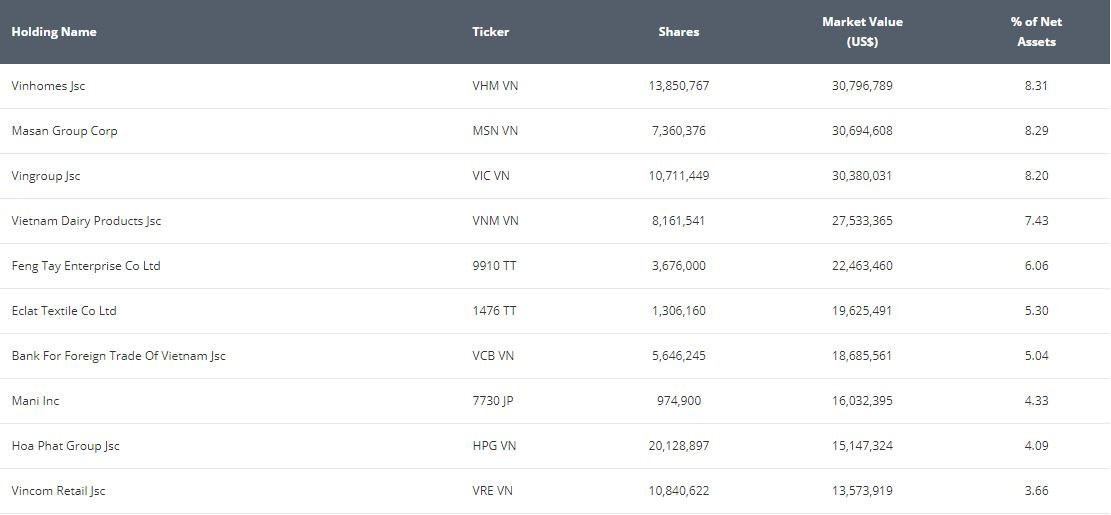The image size is (1111, 515).
Task: Select Feng Tay Enterprise Co Ltd
Action: 86,266
